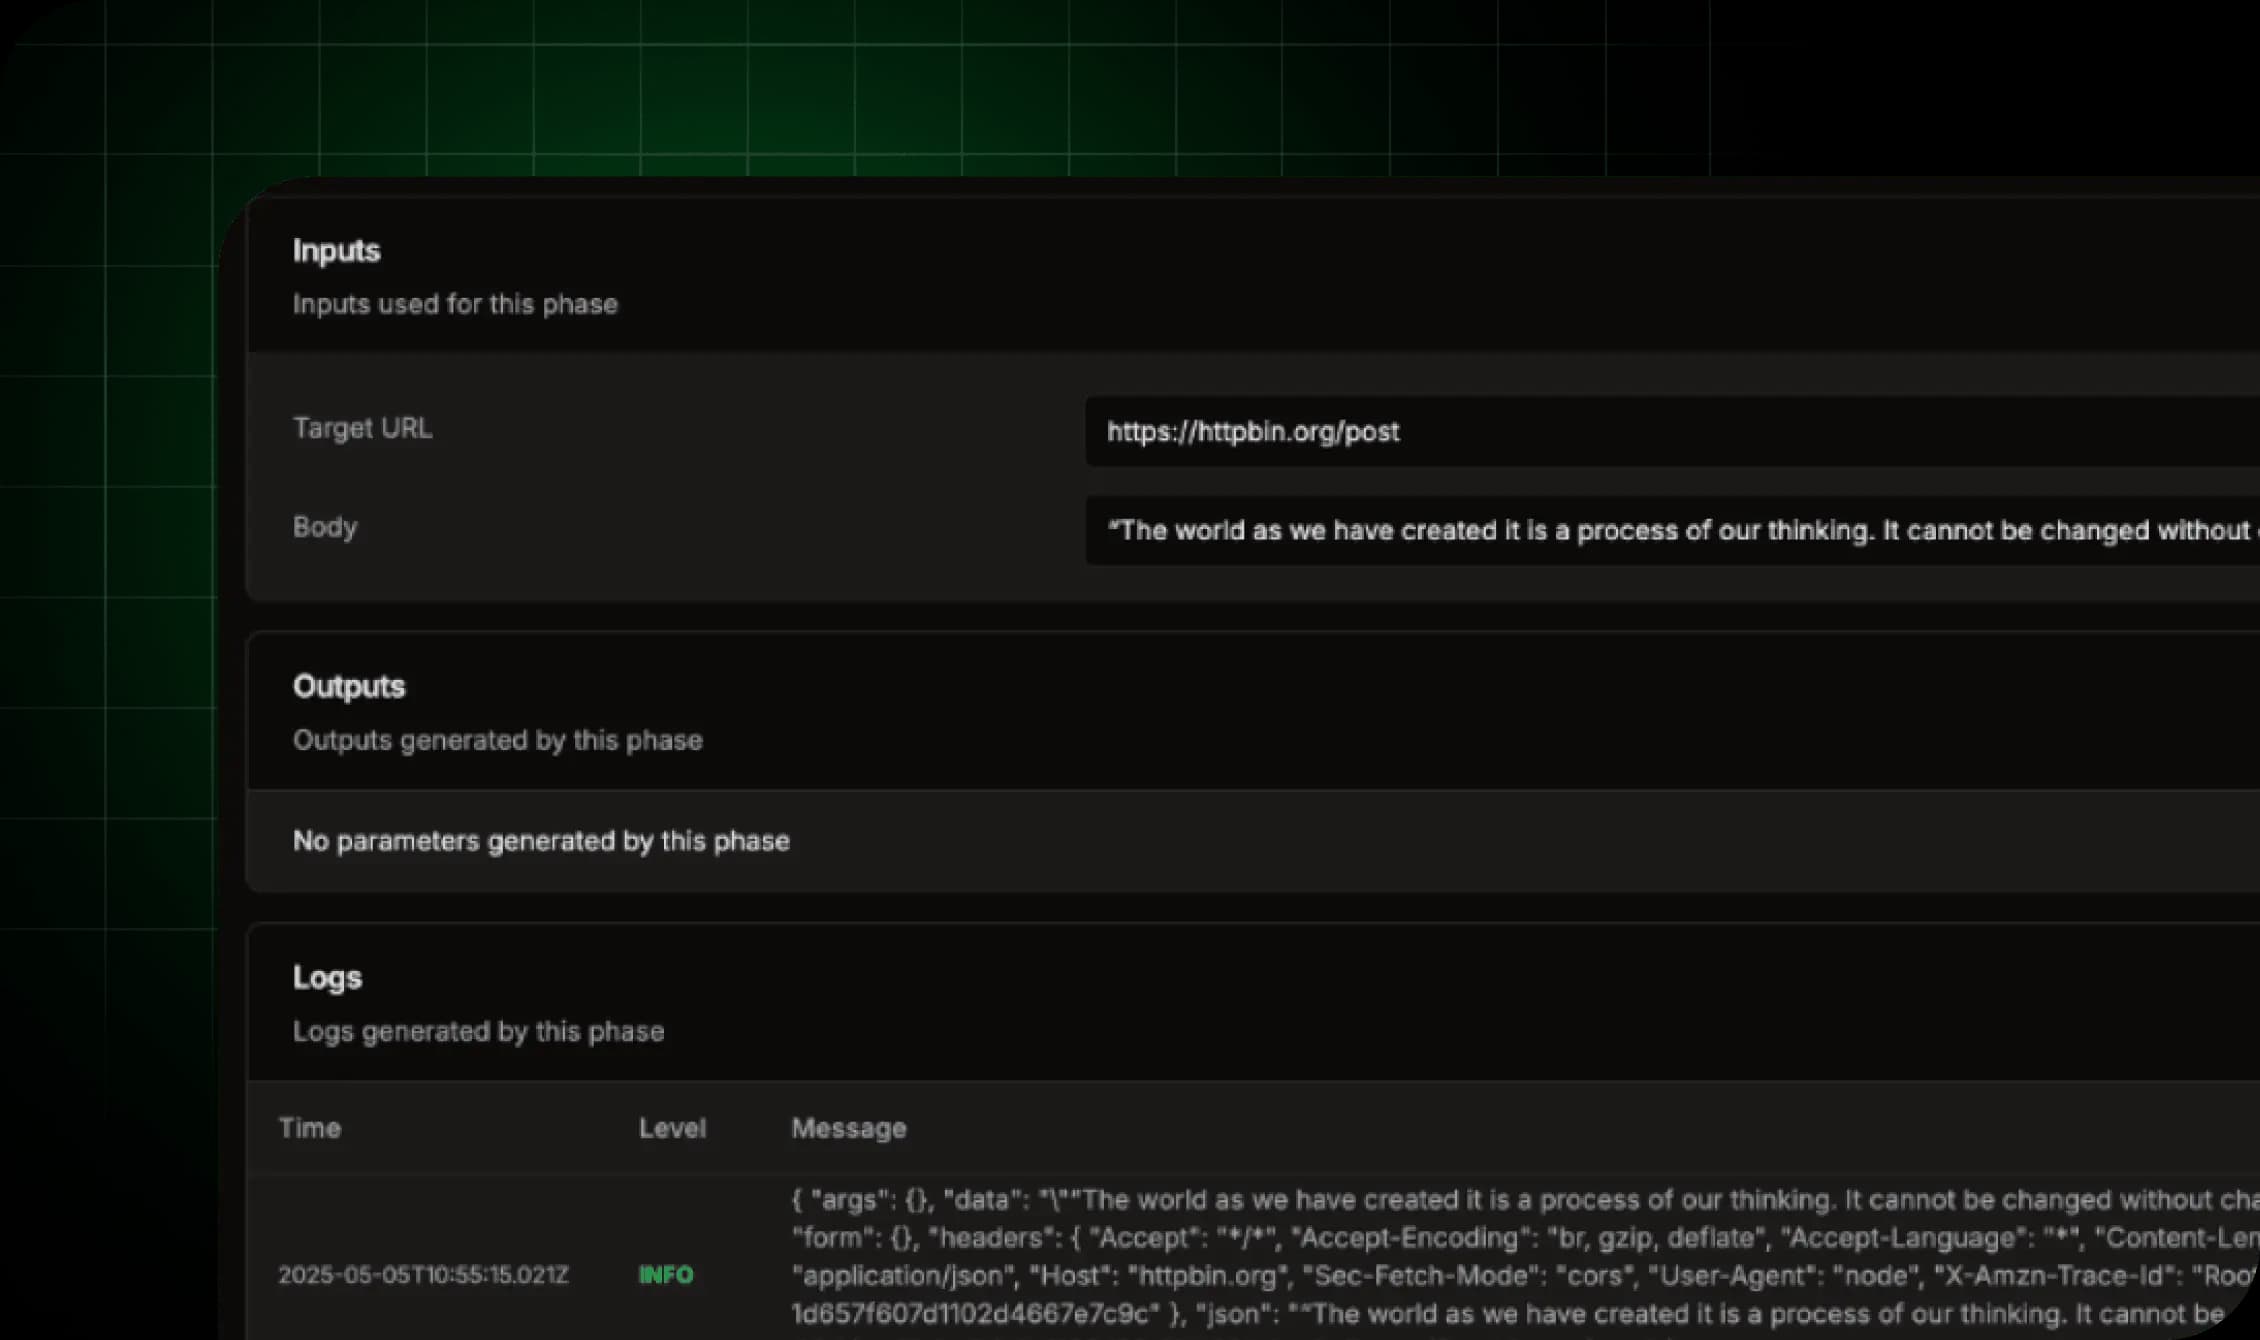
Task: Click the quoted body text starting 'The world'
Action: click(x=1682, y=530)
